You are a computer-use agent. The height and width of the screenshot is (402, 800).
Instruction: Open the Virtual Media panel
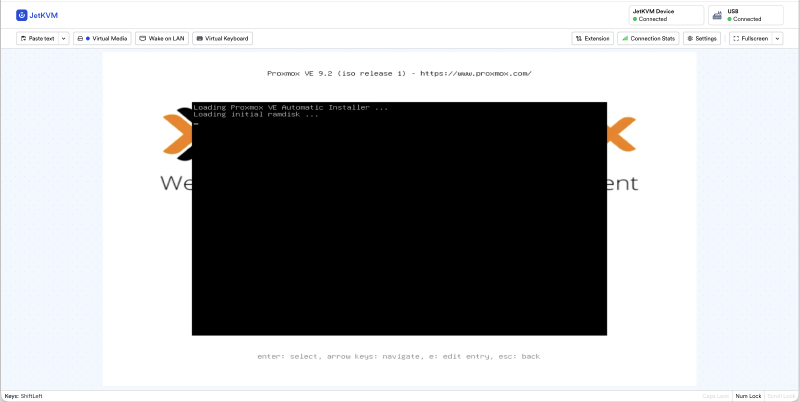(102, 38)
